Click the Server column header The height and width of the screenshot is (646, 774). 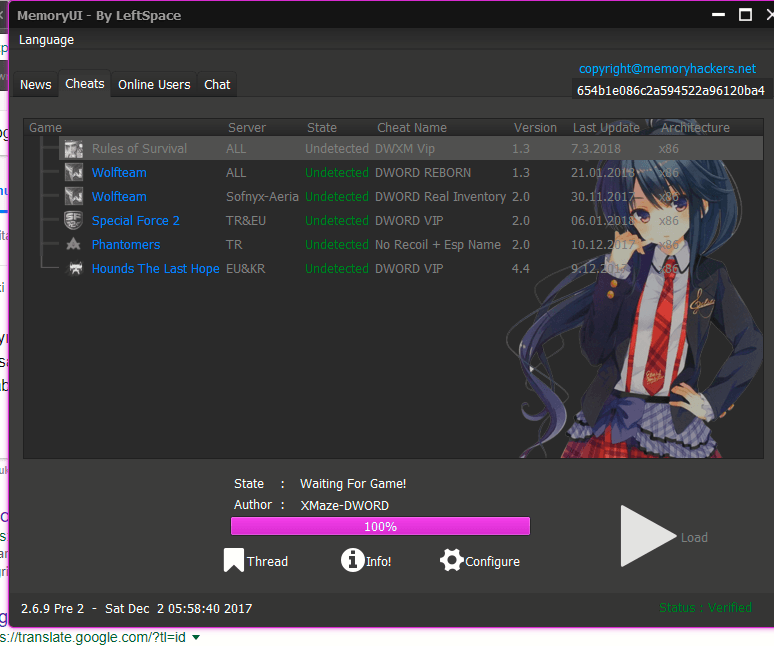(x=247, y=128)
